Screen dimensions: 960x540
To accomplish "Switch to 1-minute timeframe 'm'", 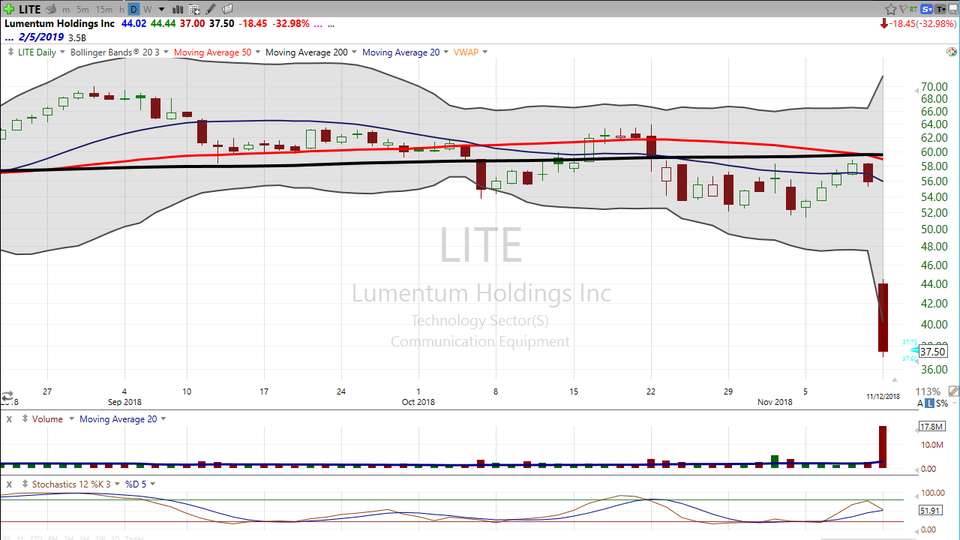I will tap(66, 9).
